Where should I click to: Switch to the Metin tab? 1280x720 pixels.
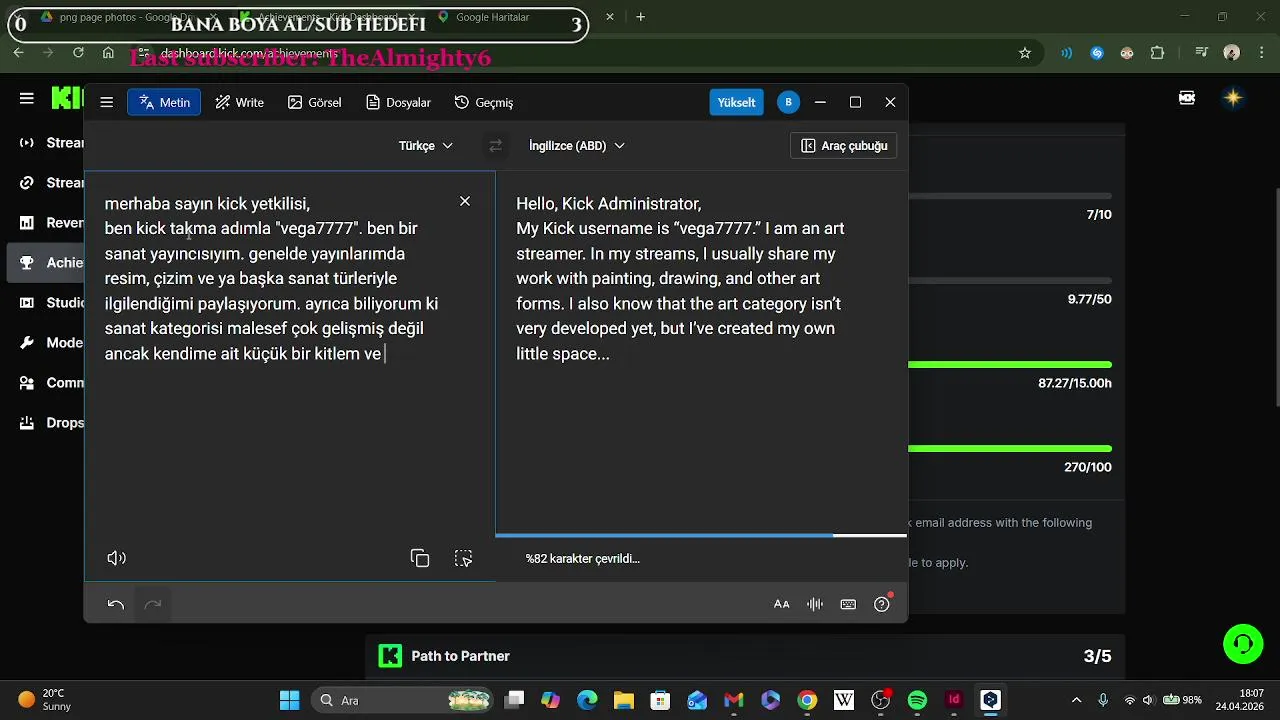[164, 102]
